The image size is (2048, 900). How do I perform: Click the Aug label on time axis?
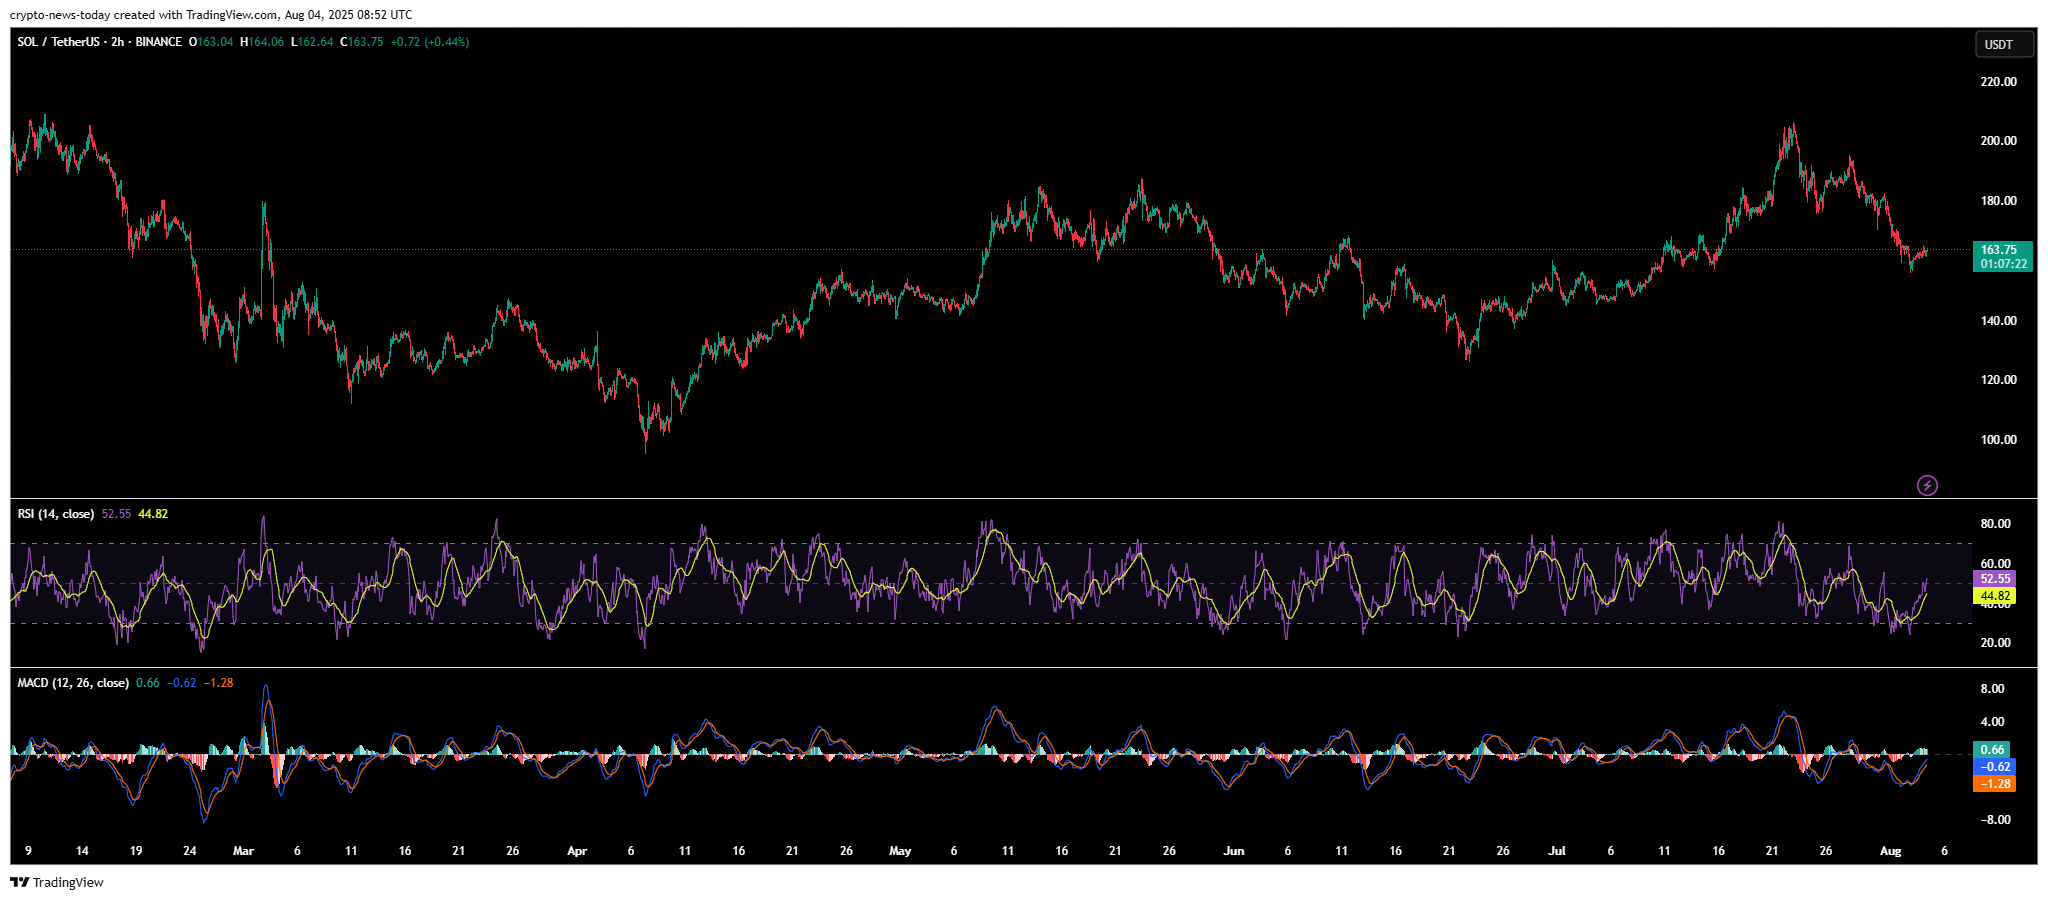(x=1890, y=851)
